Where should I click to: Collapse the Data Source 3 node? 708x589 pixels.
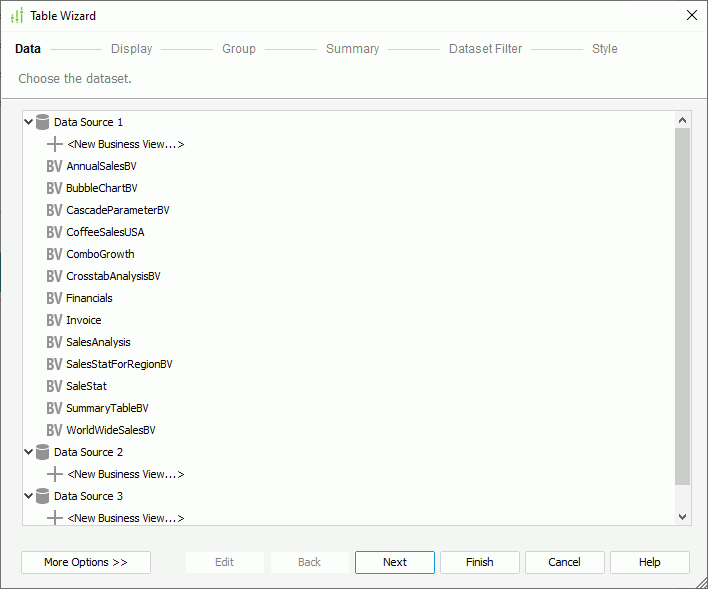pyautogui.click(x=28, y=496)
